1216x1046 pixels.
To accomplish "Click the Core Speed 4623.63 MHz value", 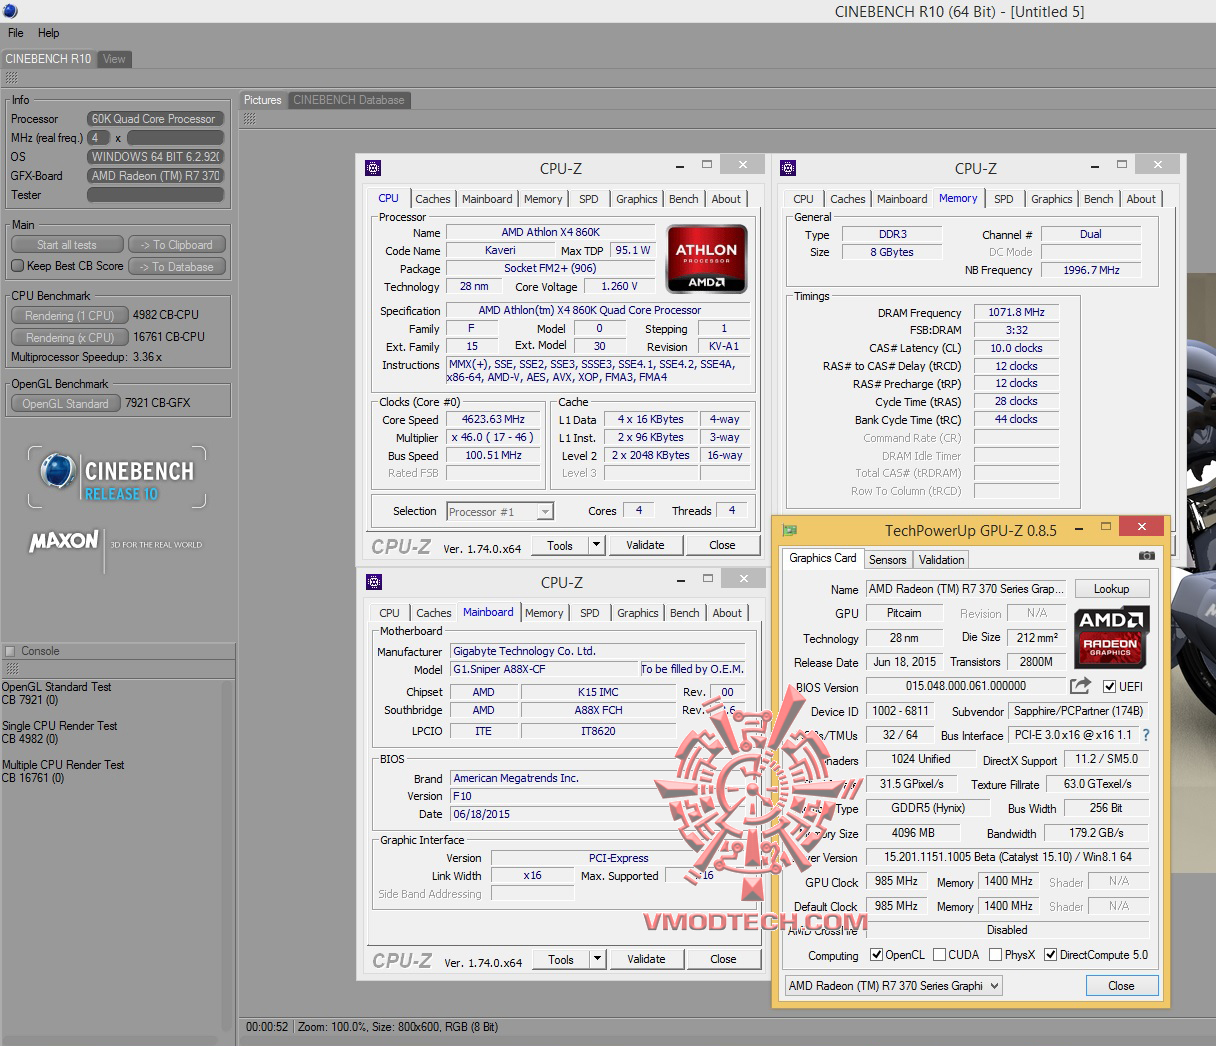I will [493, 420].
